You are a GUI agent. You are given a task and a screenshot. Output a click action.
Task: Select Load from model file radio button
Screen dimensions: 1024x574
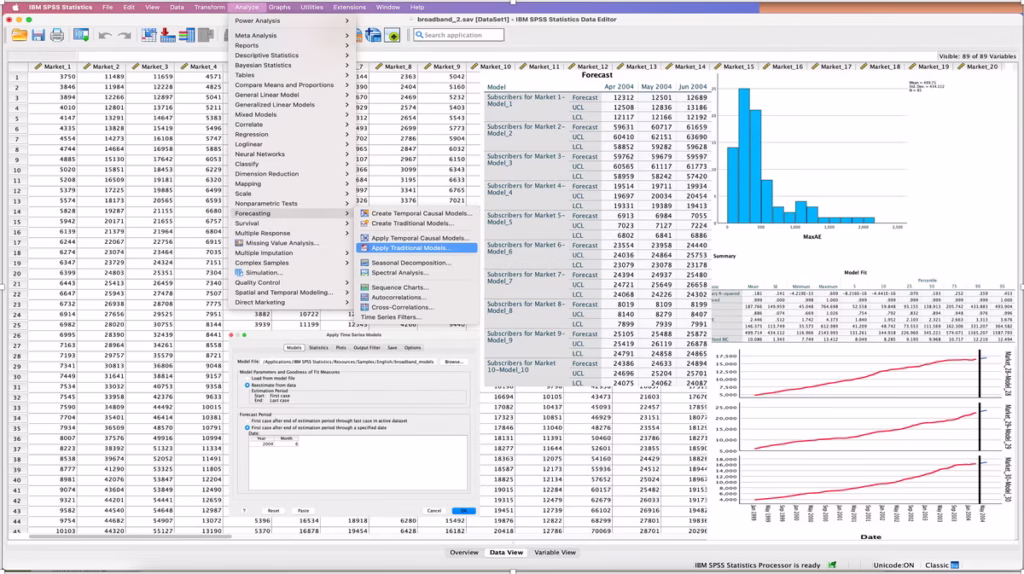pos(247,378)
